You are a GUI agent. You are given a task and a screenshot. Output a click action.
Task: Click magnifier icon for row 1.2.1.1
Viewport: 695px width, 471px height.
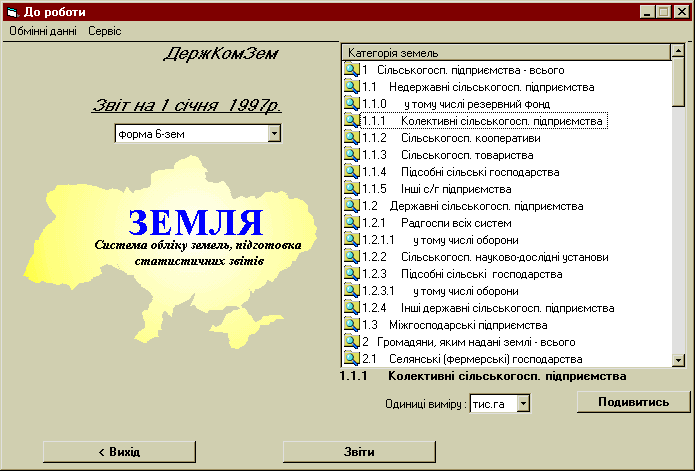(x=351, y=240)
